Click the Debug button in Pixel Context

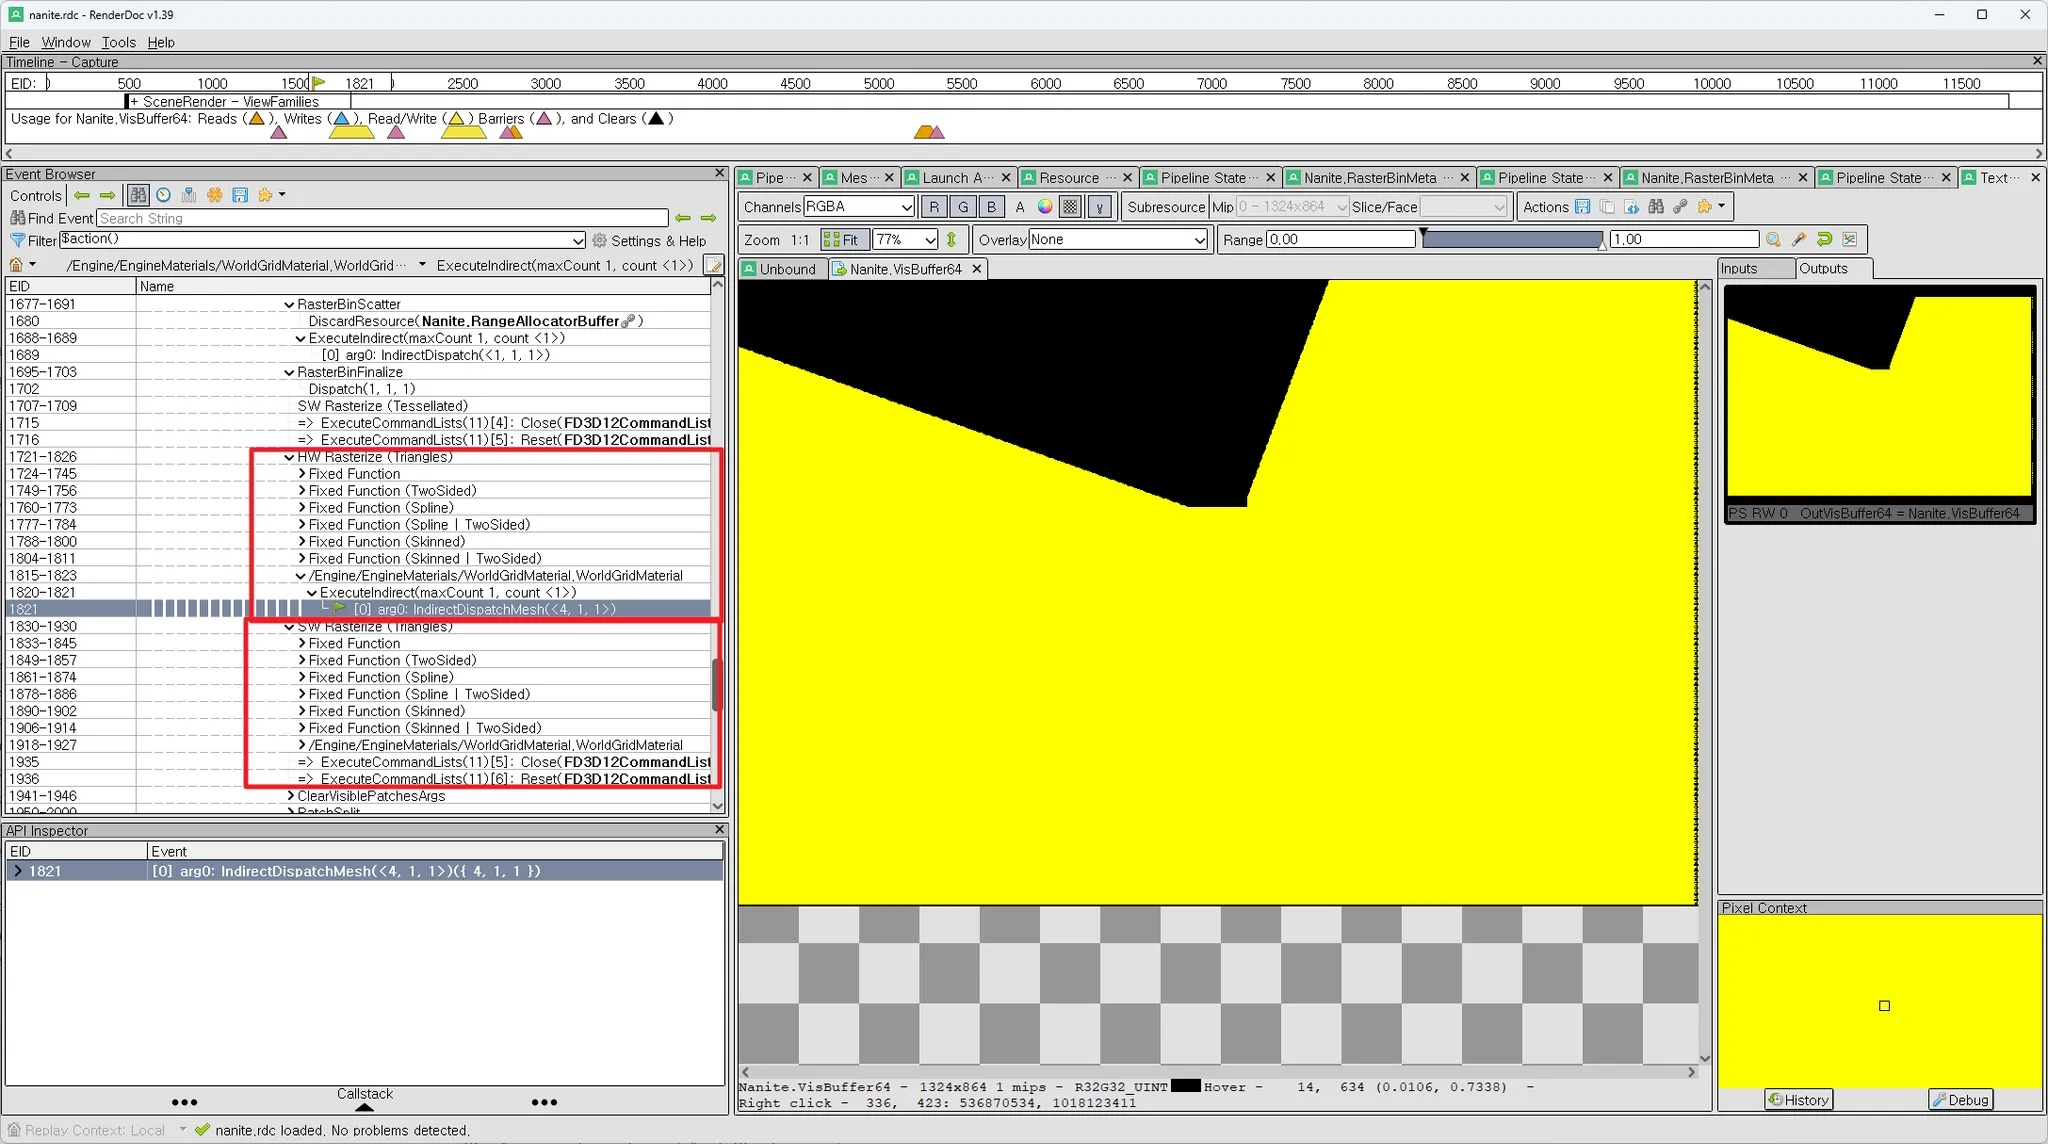click(x=1960, y=1100)
